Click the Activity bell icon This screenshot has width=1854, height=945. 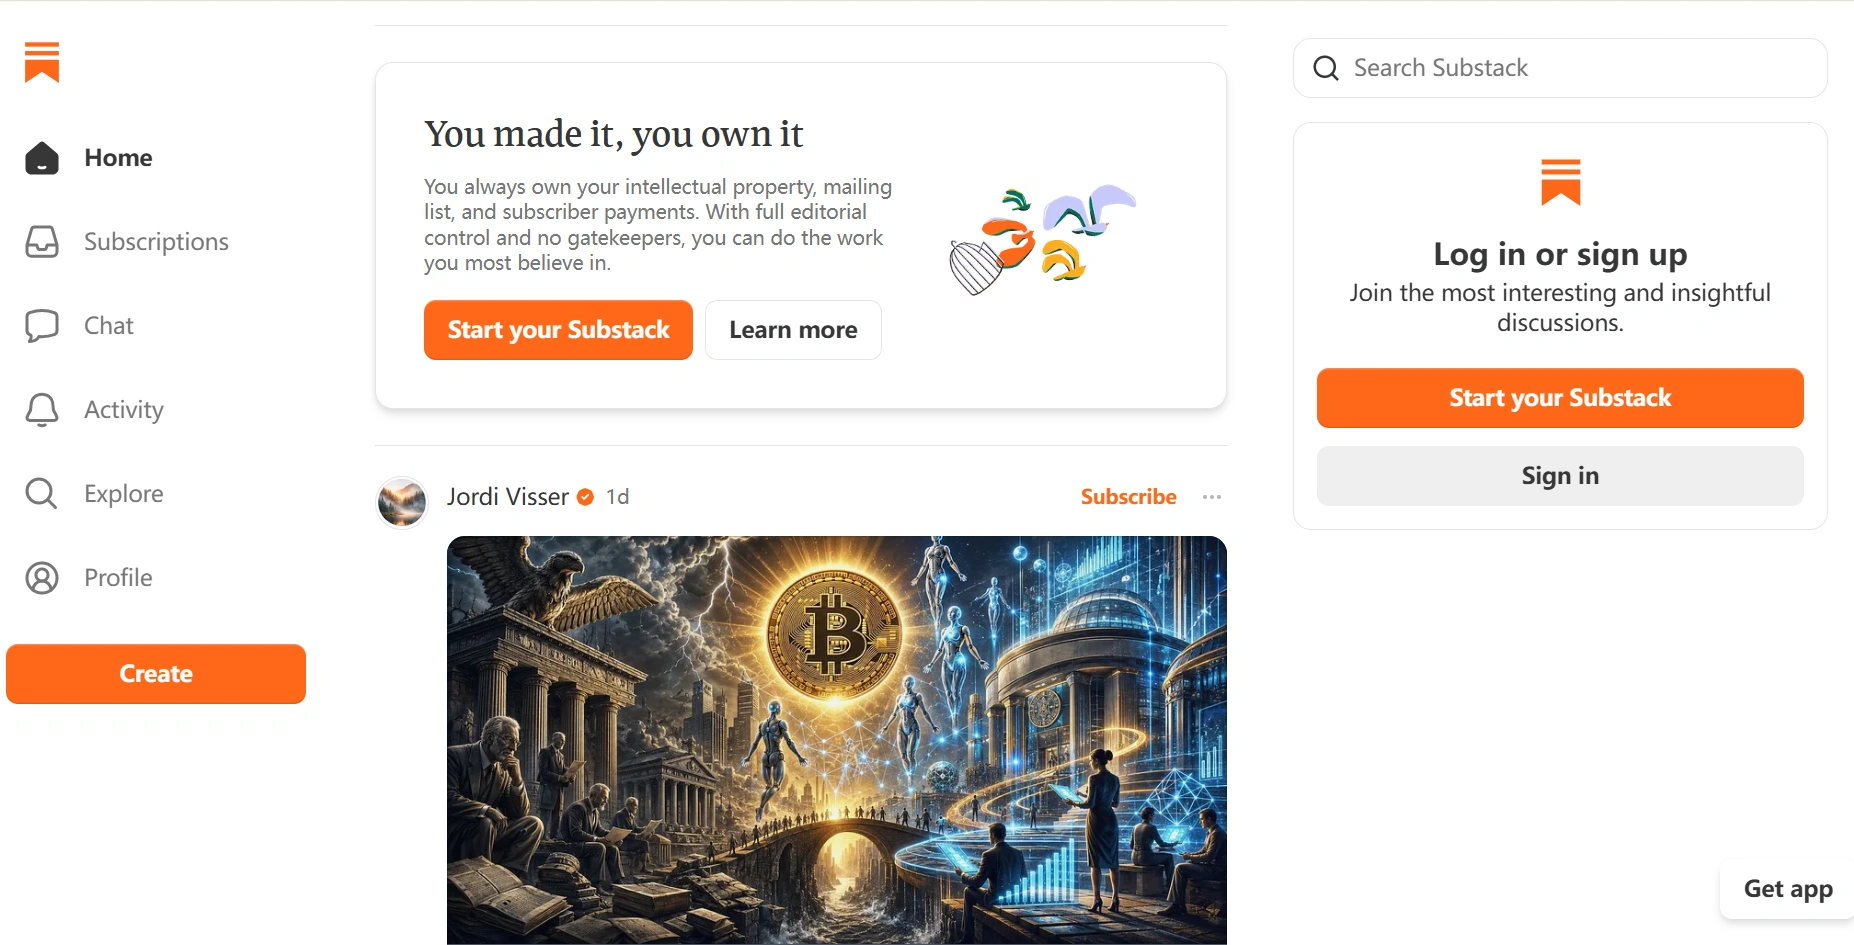point(42,410)
